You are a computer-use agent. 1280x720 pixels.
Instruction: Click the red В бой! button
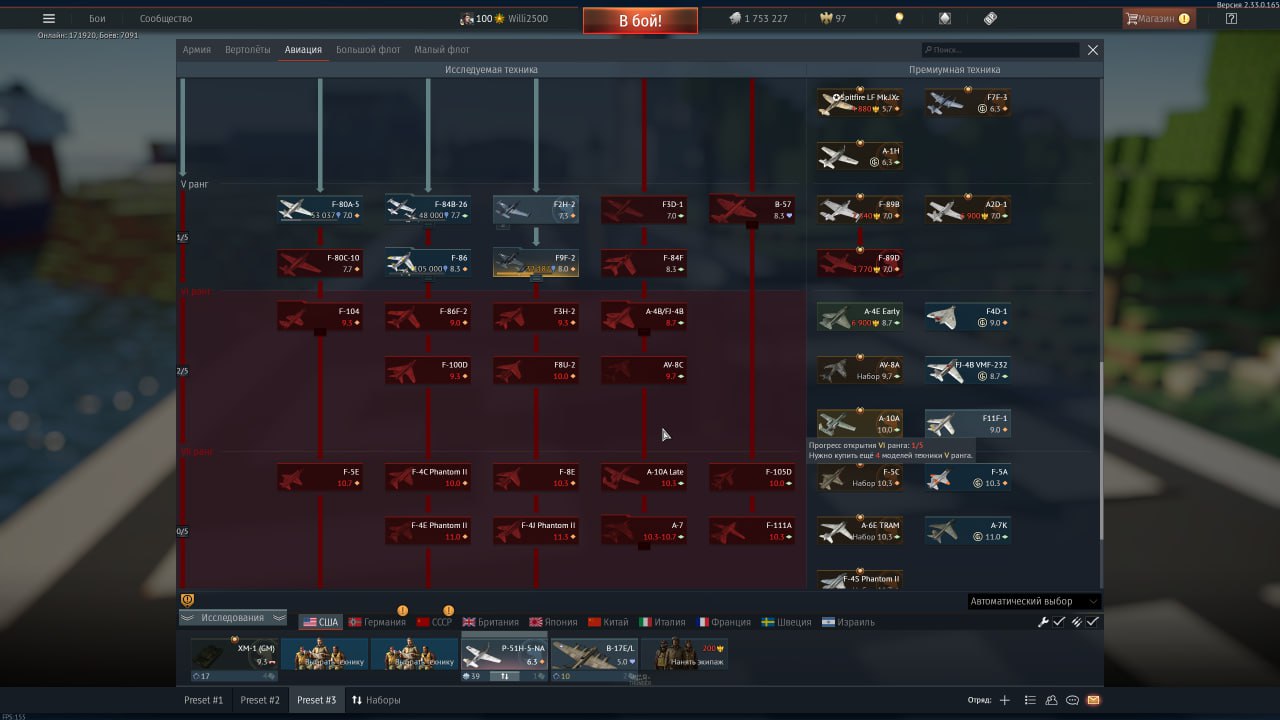[x=640, y=20]
